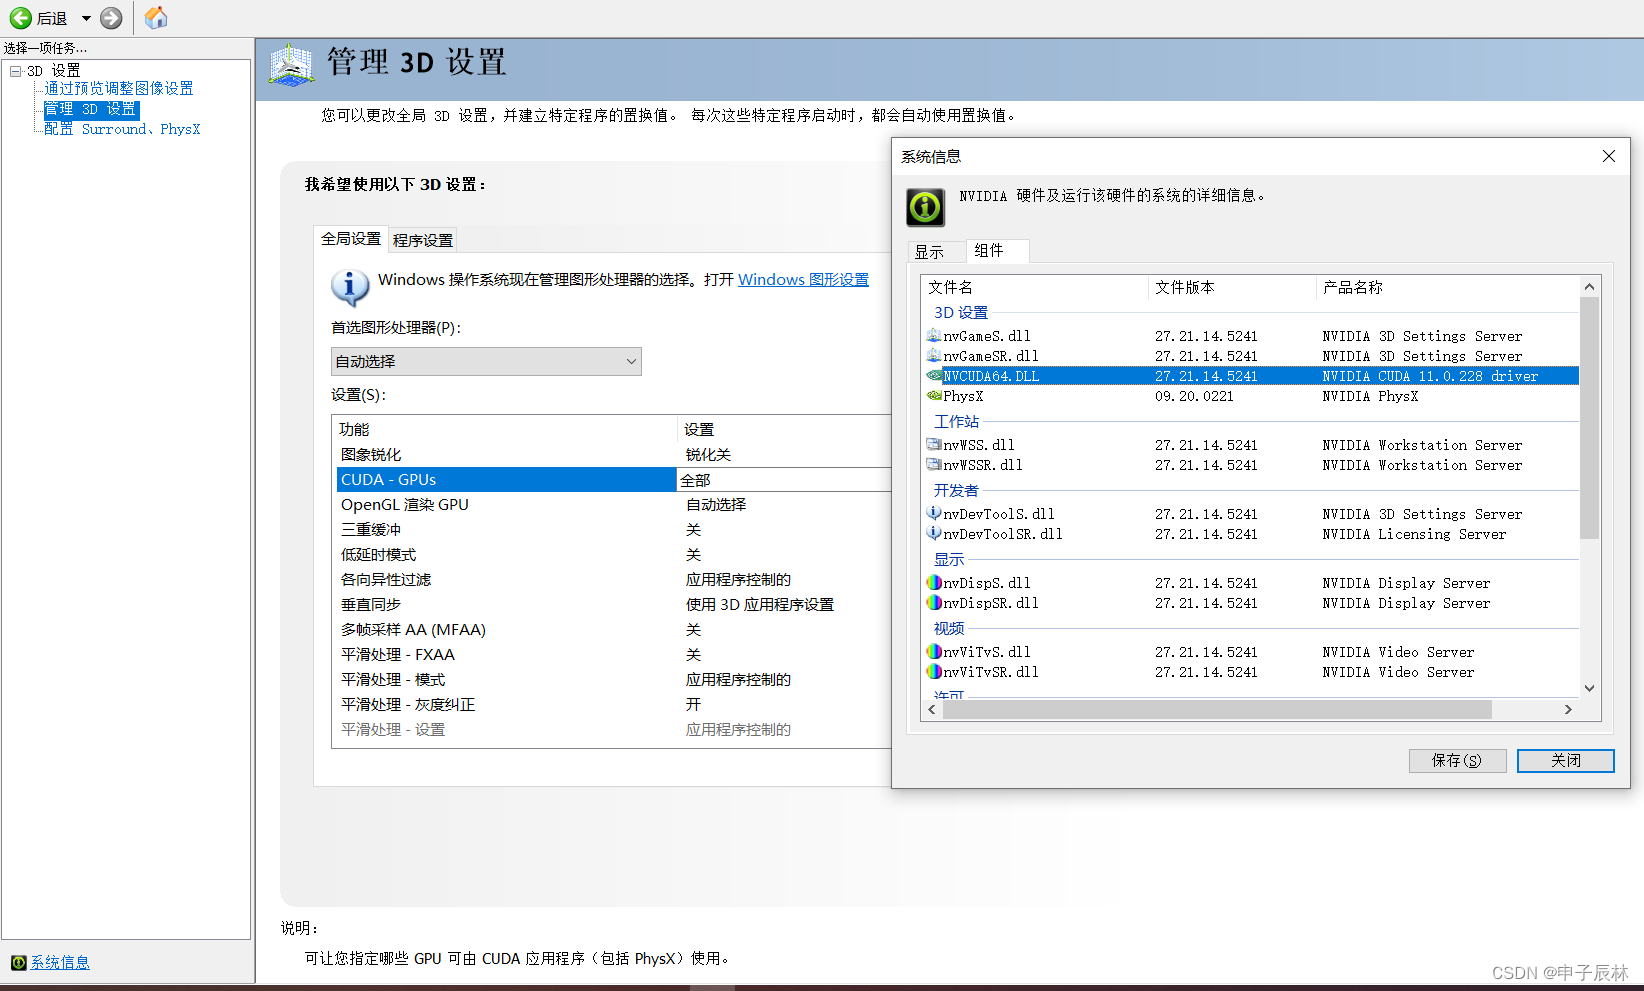Image resolution: width=1644 pixels, height=991 pixels.
Task: Collapse the 3D 设置 tree node
Action: pos(16,71)
